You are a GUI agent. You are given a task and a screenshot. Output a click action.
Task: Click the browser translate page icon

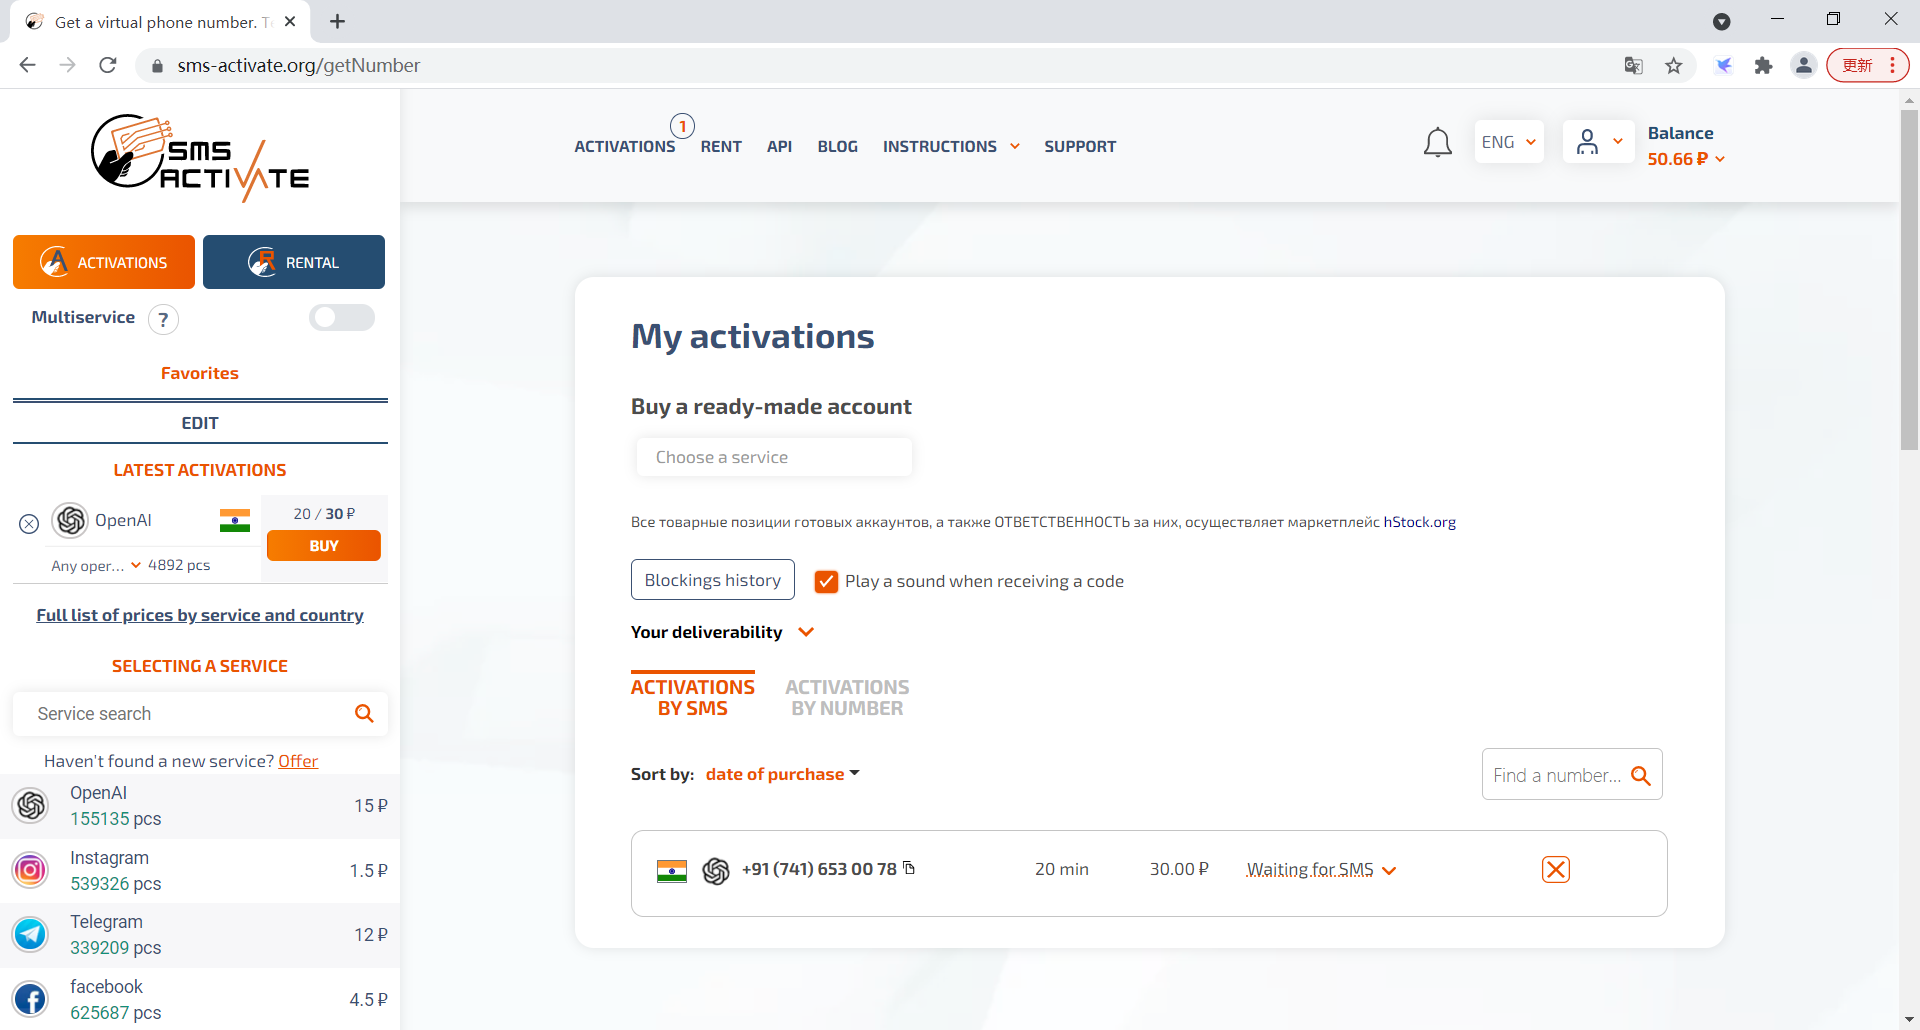(1634, 66)
